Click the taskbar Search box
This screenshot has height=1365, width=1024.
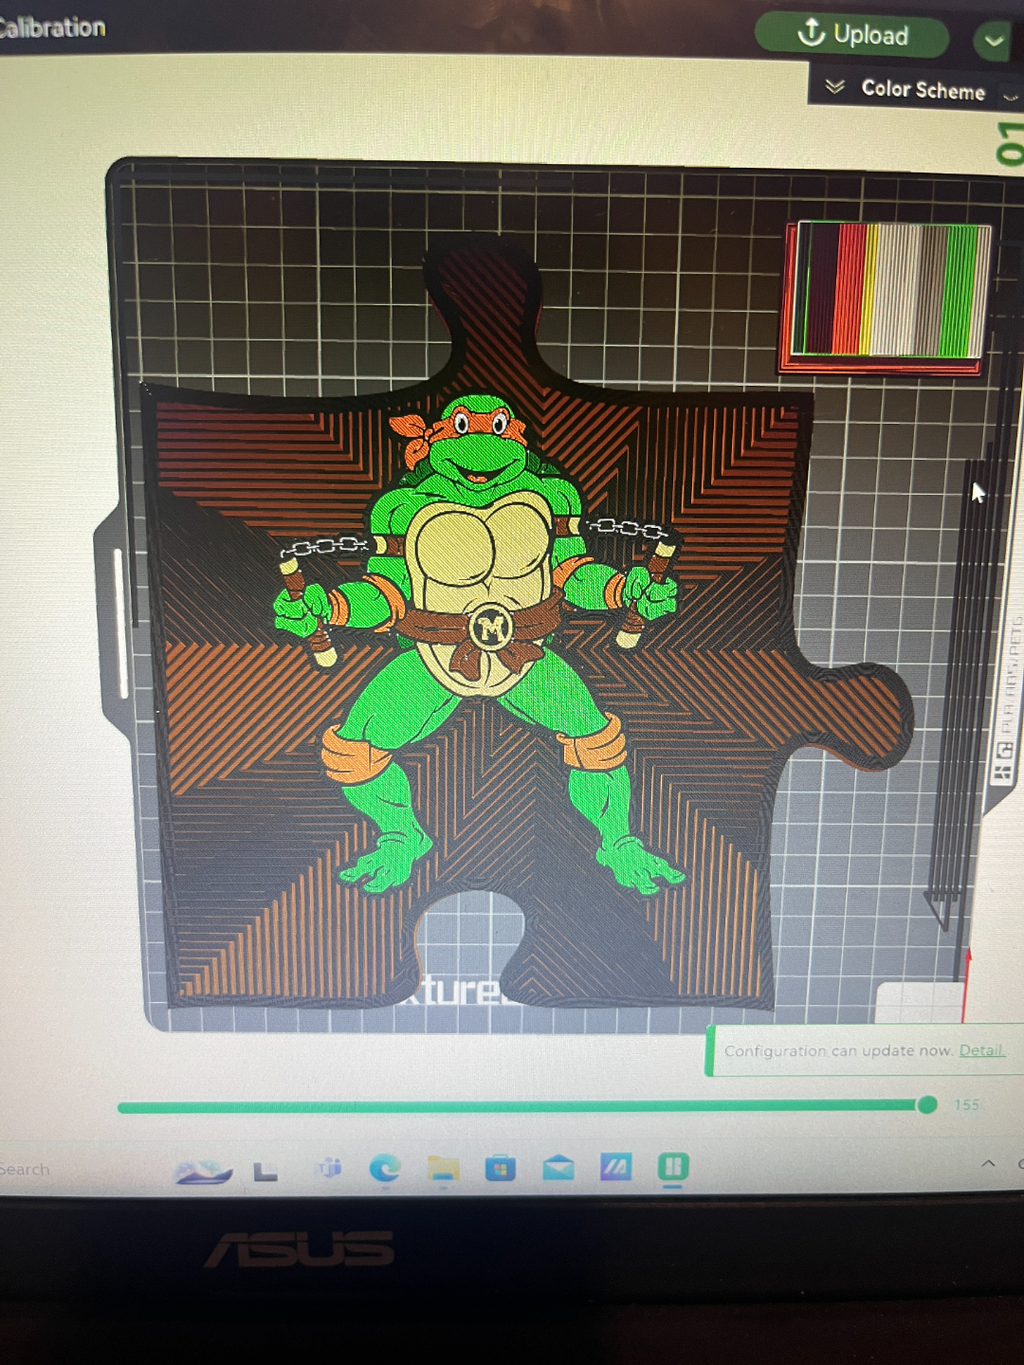25,1169
